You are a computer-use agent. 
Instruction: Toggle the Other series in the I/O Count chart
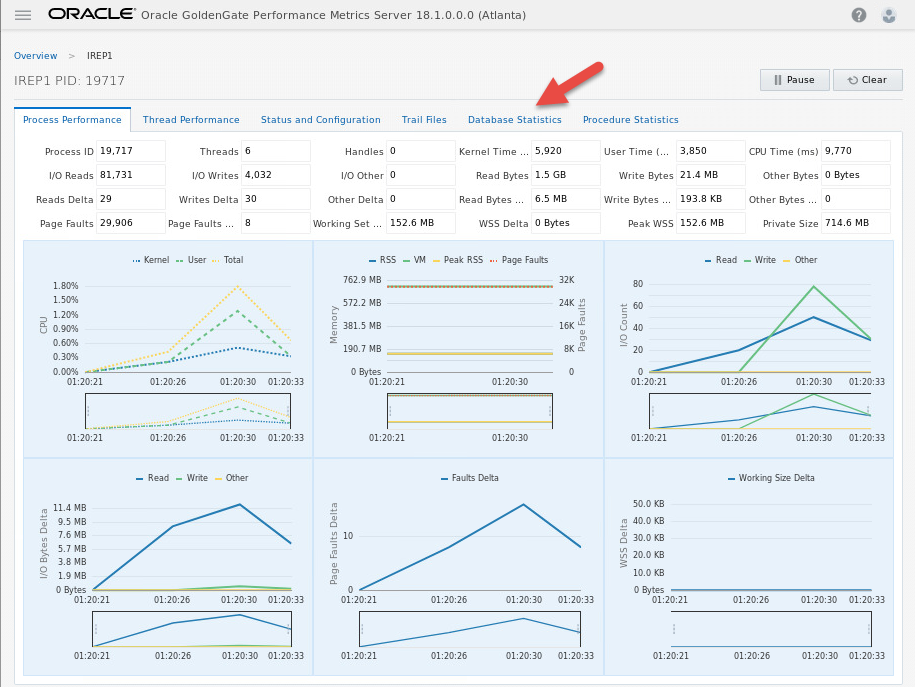pos(800,260)
